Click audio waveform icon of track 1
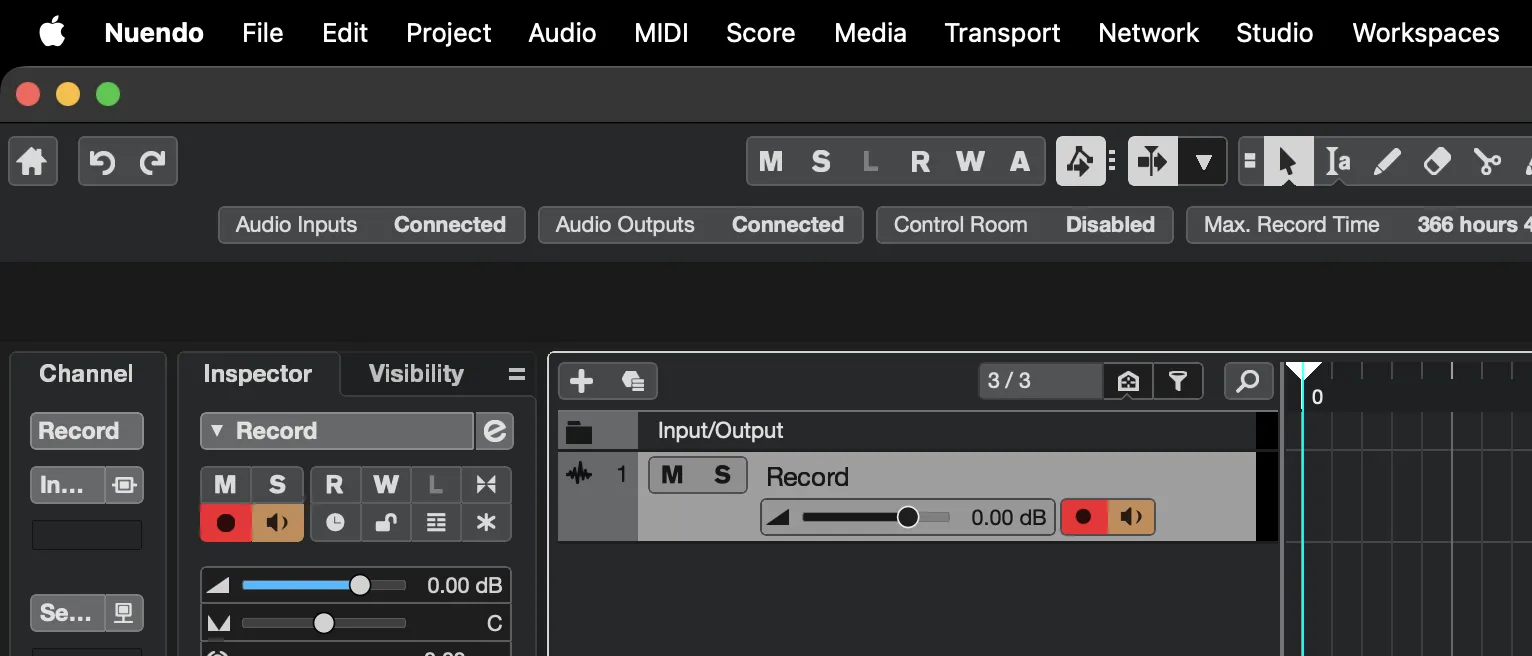The width and height of the screenshot is (1532, 656). (x=579, y=473)
